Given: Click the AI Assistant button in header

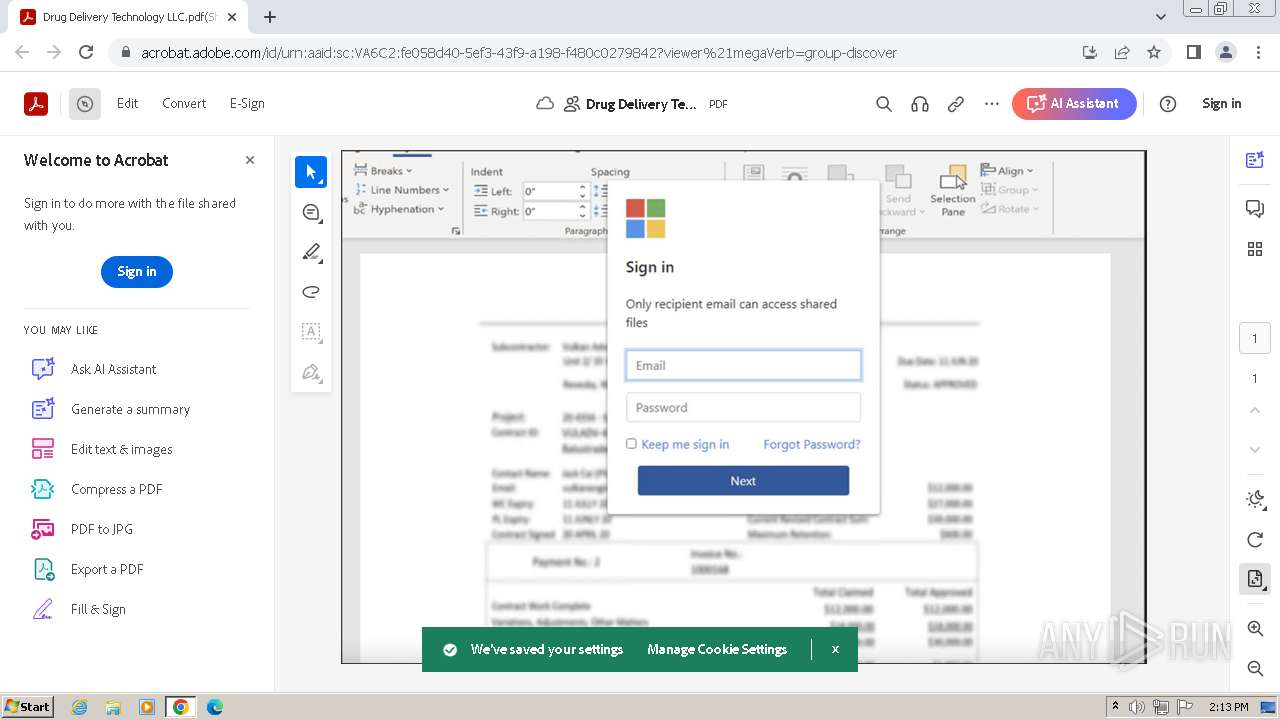Looking at the screenshot, I should 1074,104.
